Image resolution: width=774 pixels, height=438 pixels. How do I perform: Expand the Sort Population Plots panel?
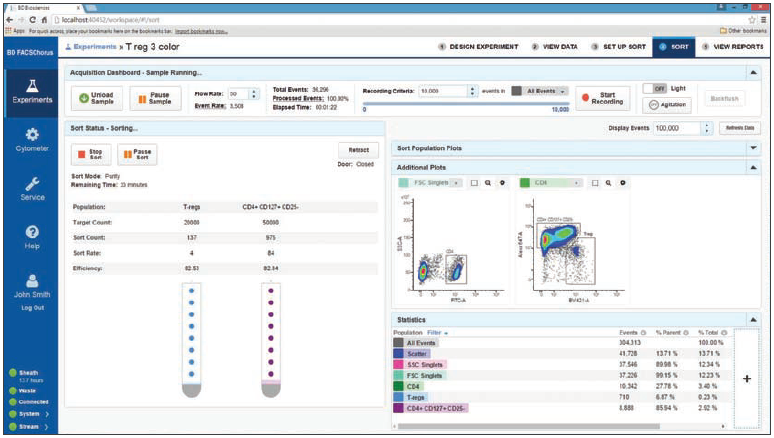753,148
